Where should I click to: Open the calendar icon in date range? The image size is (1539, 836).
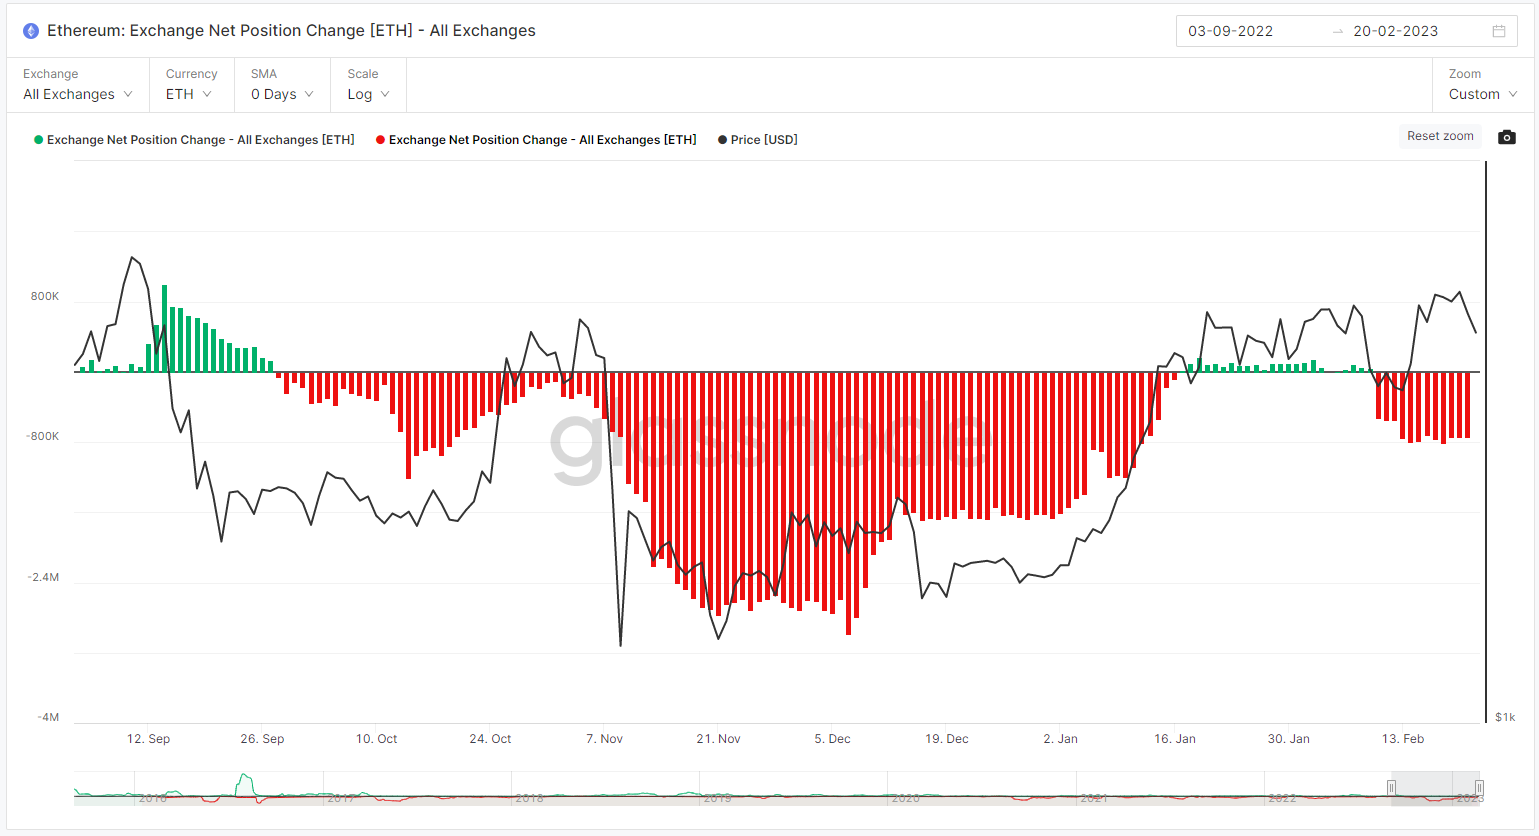[1499, 31]
